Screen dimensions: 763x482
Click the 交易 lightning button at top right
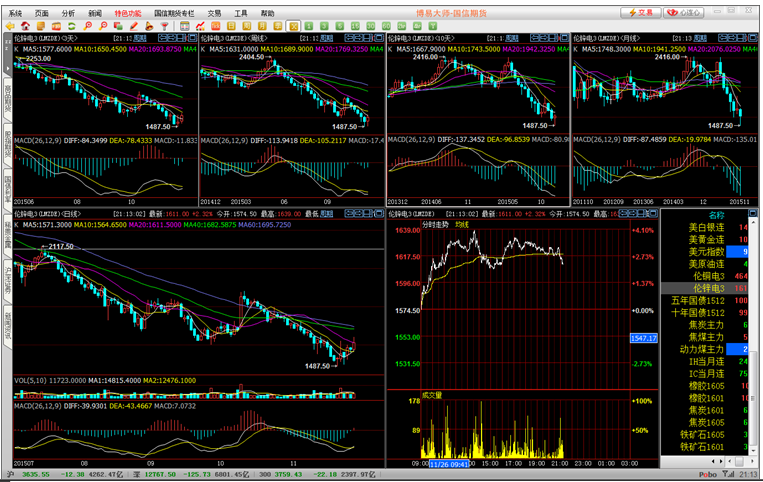640,13
